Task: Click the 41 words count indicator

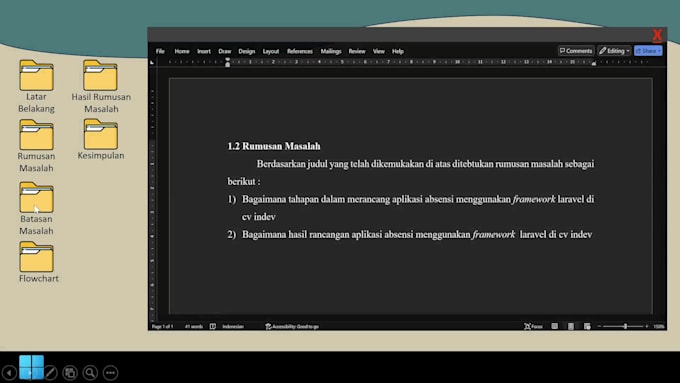Action: (x=194, y=326)
